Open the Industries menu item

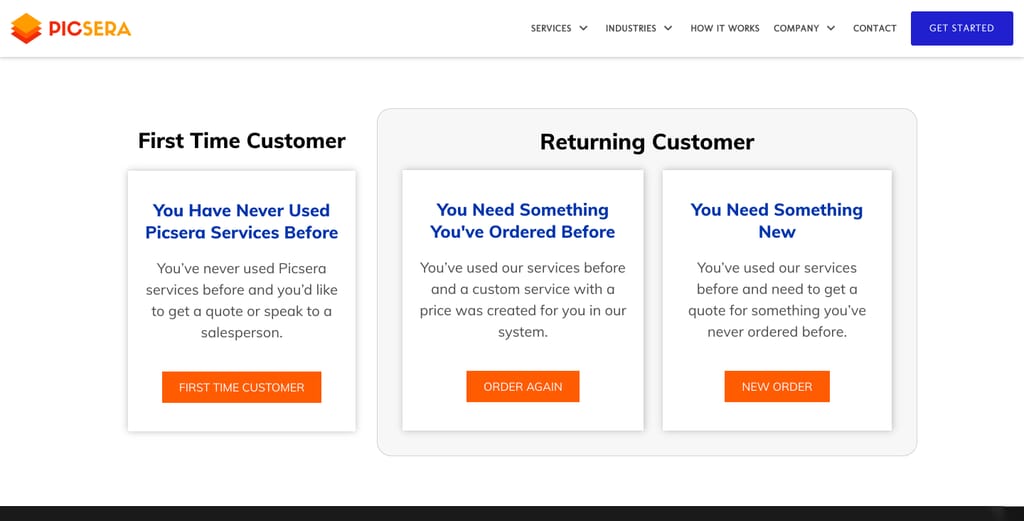point(630,28)
